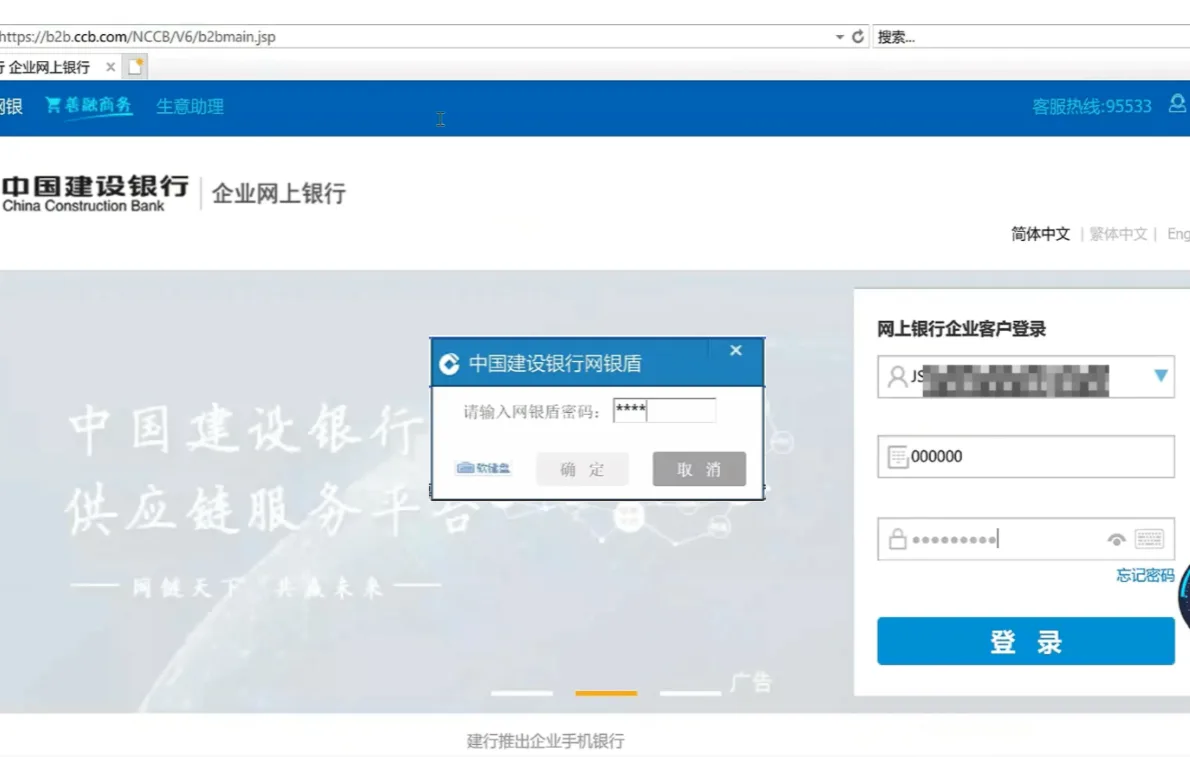
Task: Select the third banner carousel indicator
Action: (x=690, y=693)
